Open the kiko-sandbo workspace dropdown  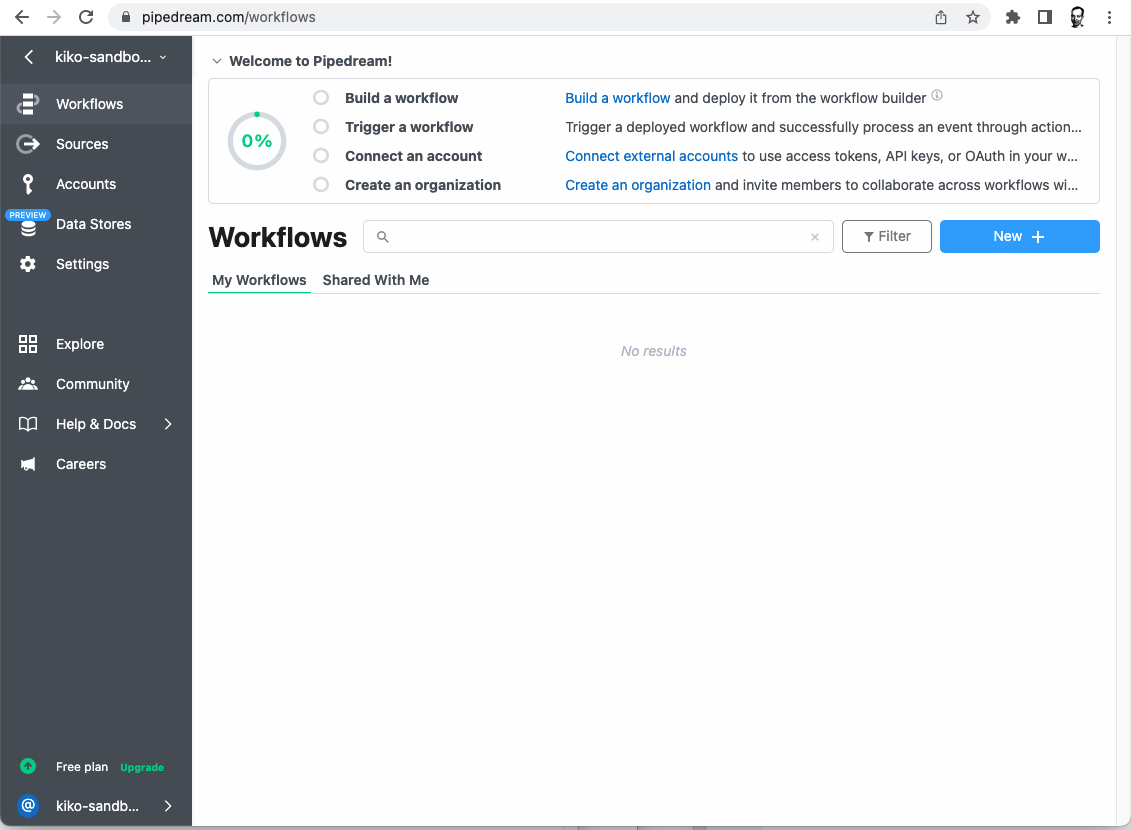tap(111, 57)
